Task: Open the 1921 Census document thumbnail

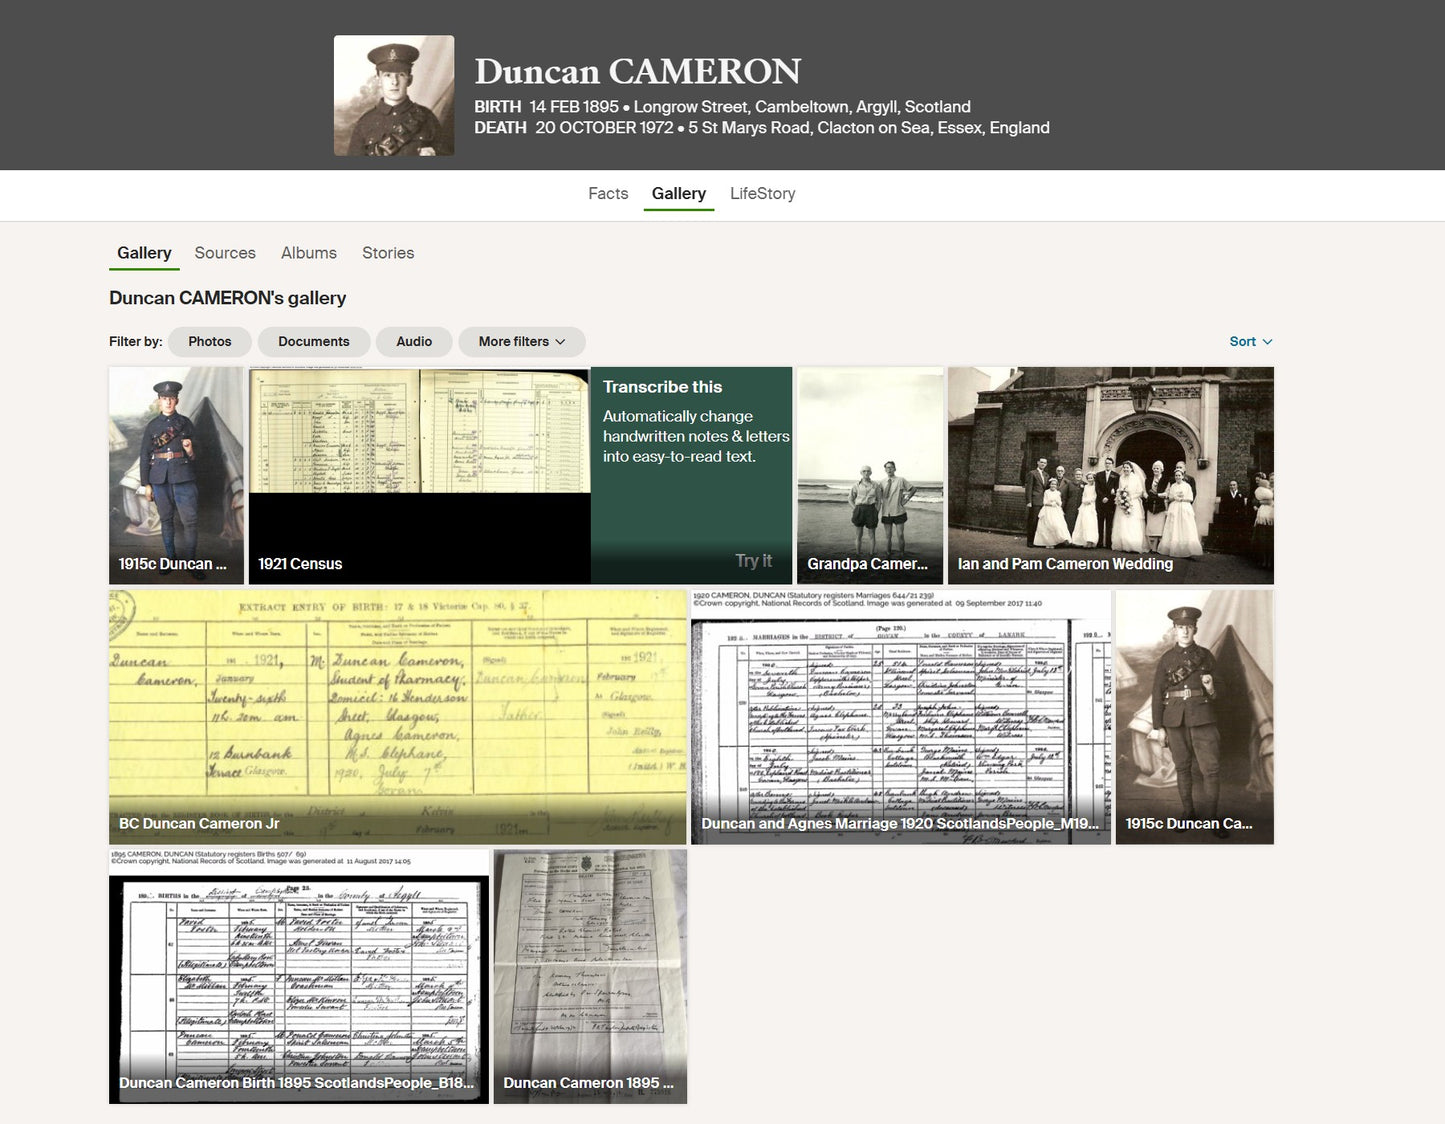Action: (419, 476)
